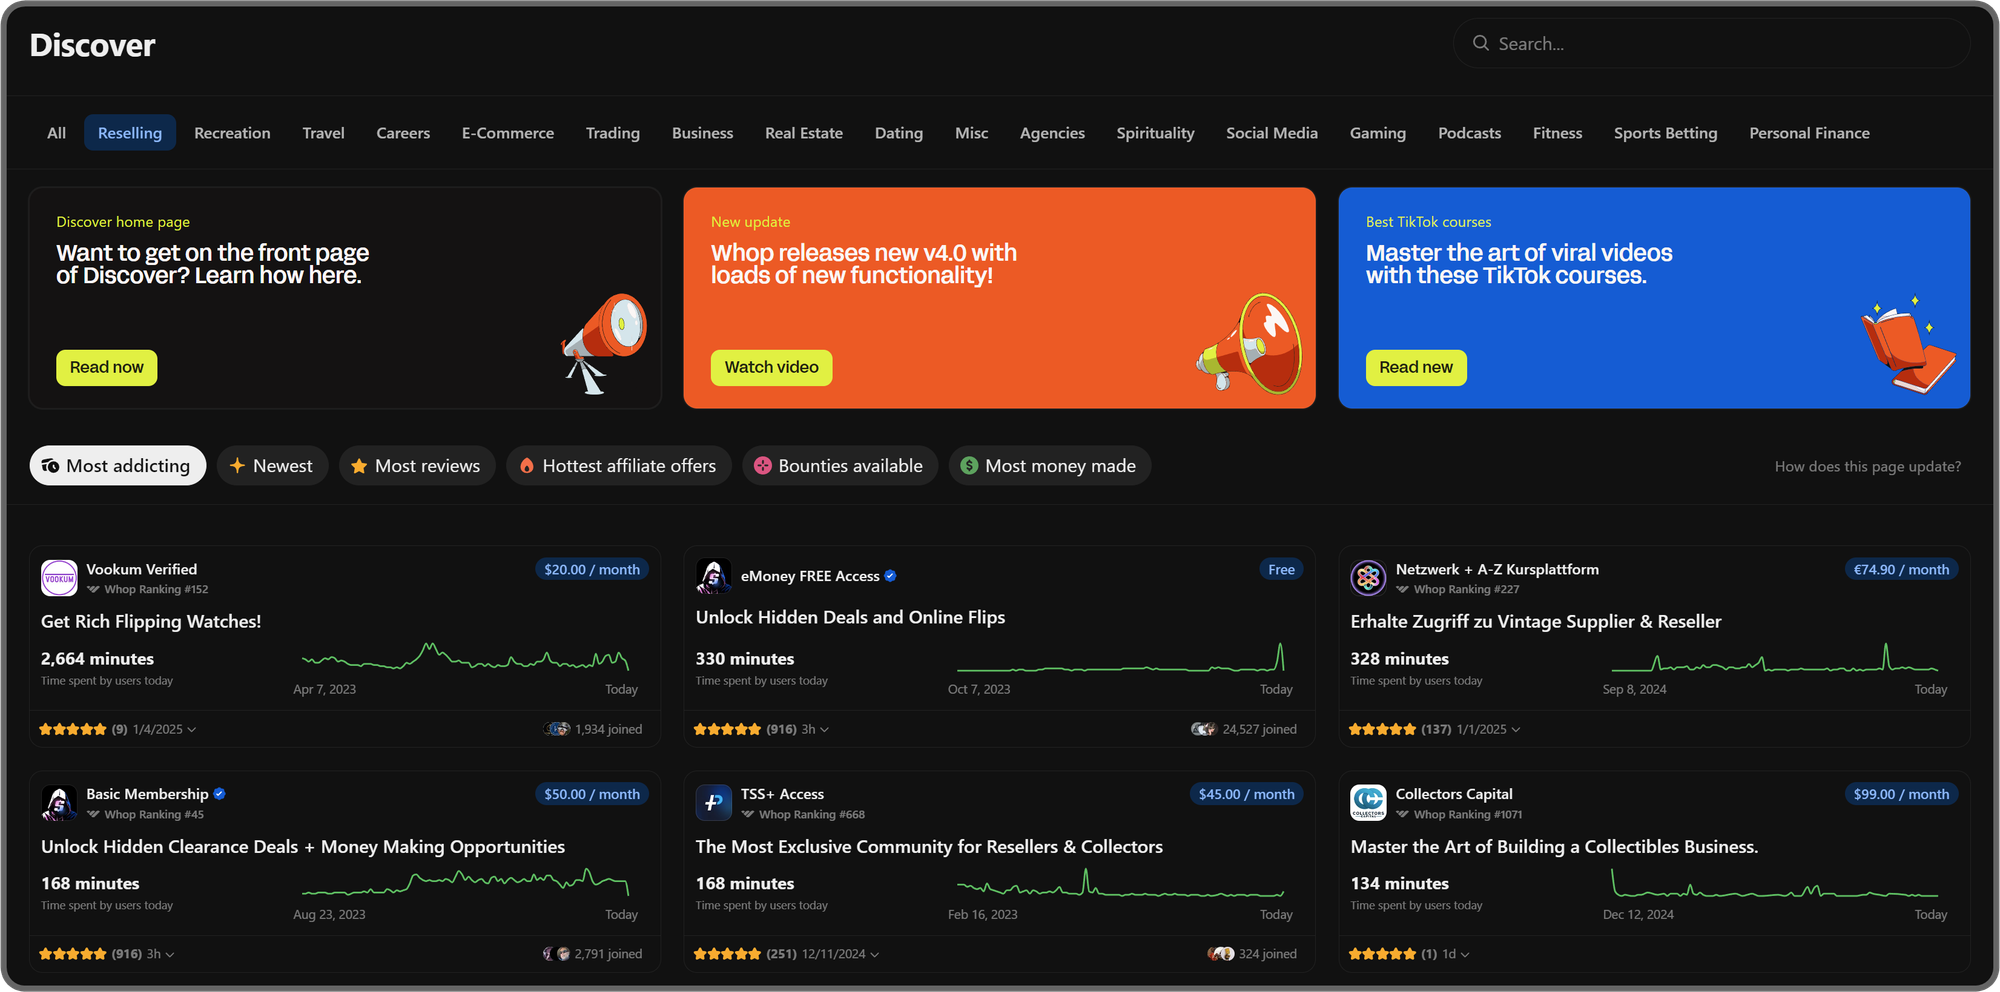Click '328 minutes' value
The height and width of the screenshot is (992, 2000).
(x=1399, y=659)
